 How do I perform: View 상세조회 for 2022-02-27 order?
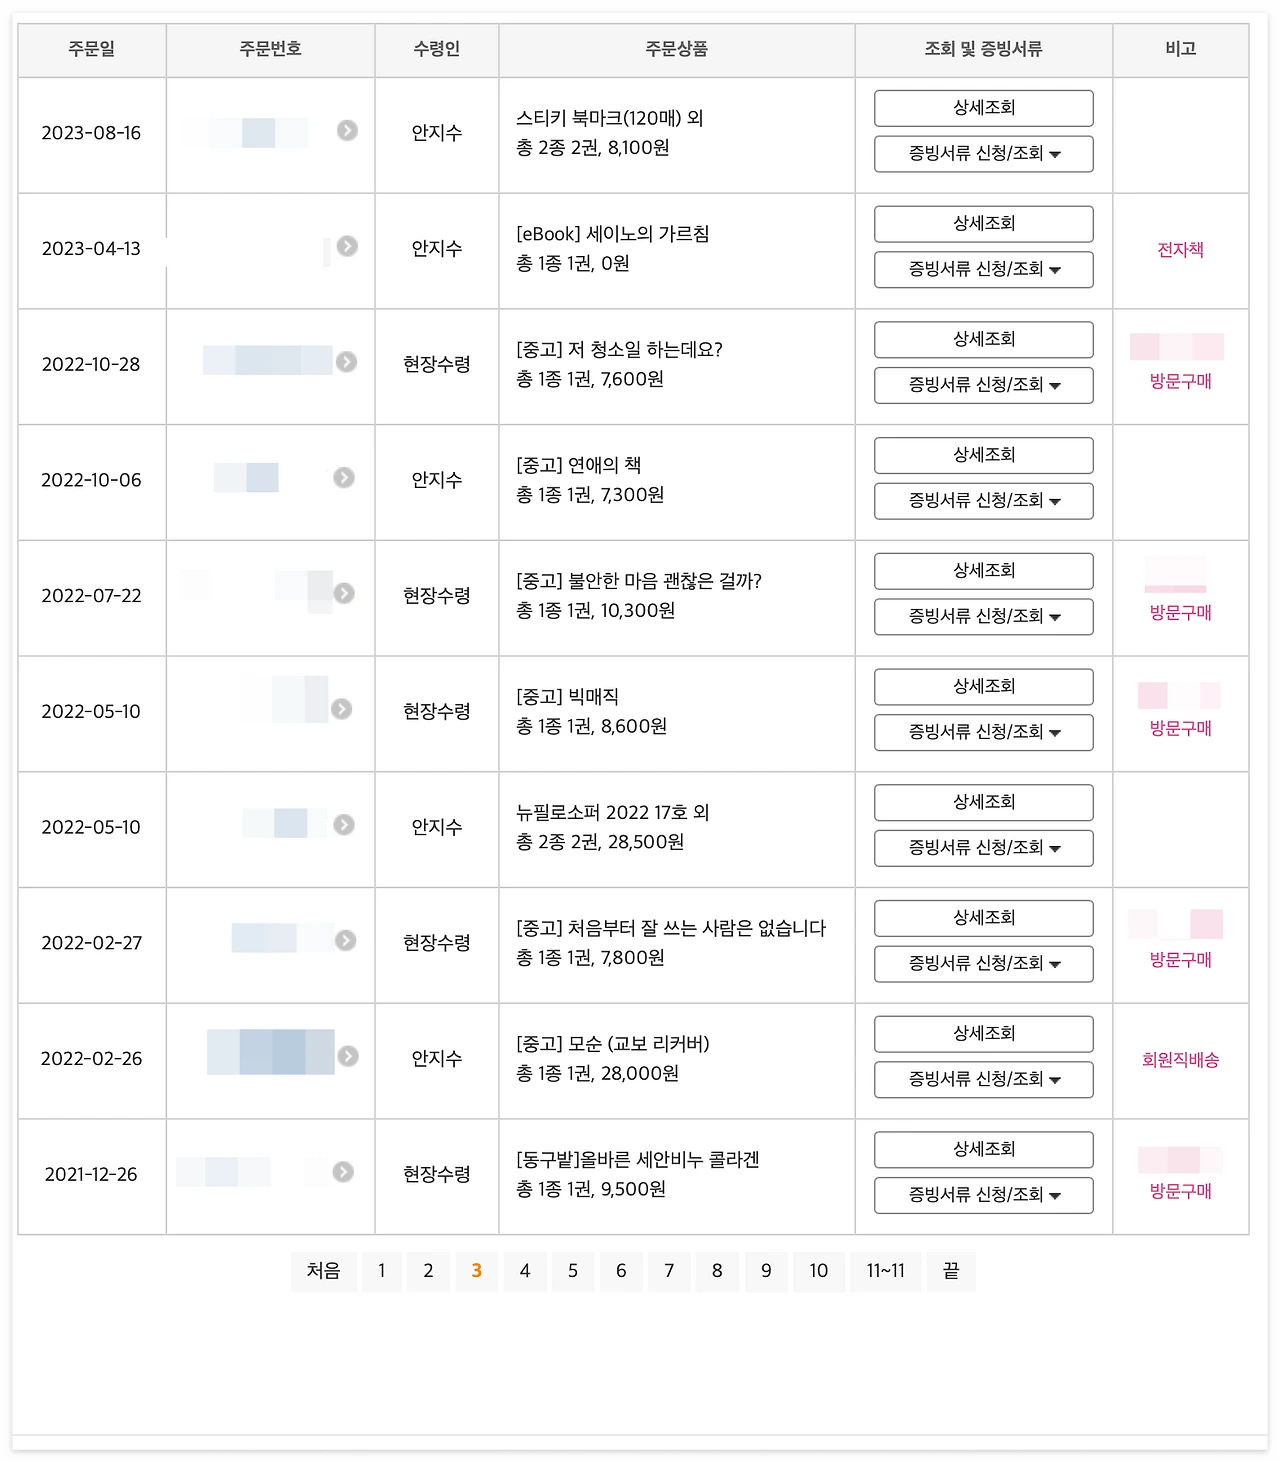[x=984, y=918]
